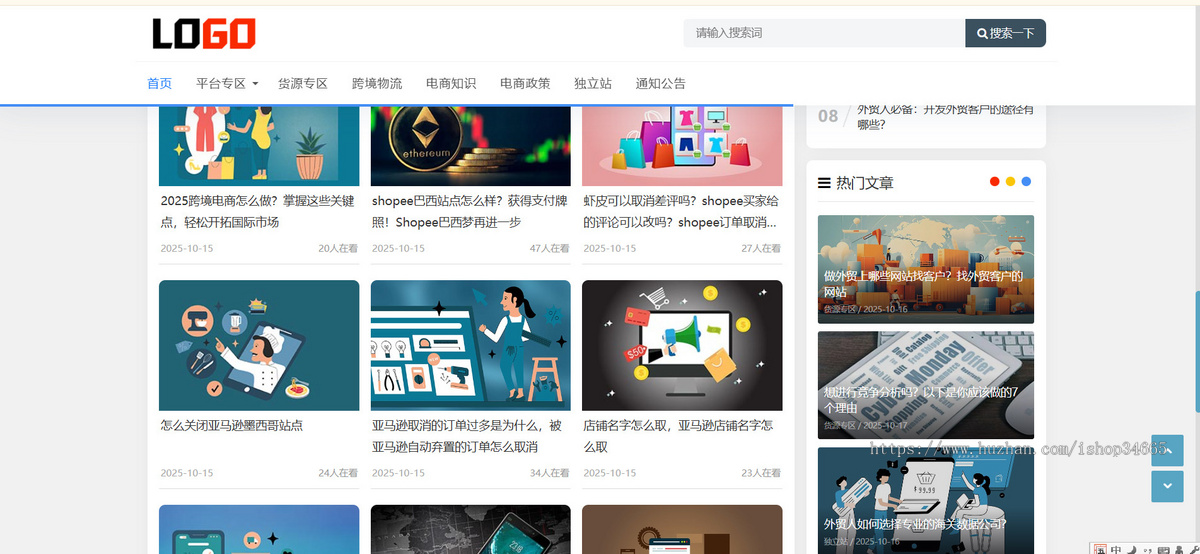Click date 2025-10-15 under 店铺名字怎么取
Viewport: 1200px width, 554px height.
tap(610, 473)
